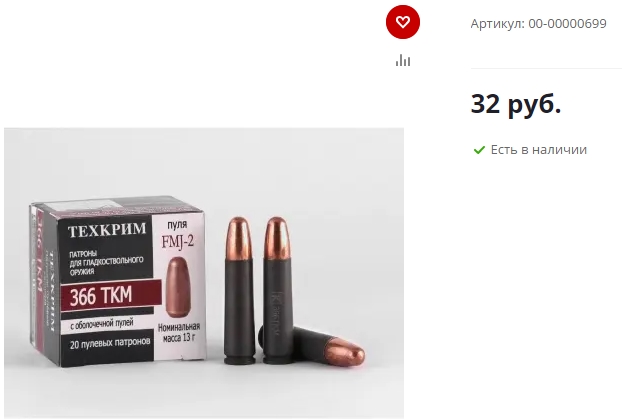Screen dimensions: 622x419
Task: Click the 20 пулевых патронов text on box
Action: tap(110, 343)
